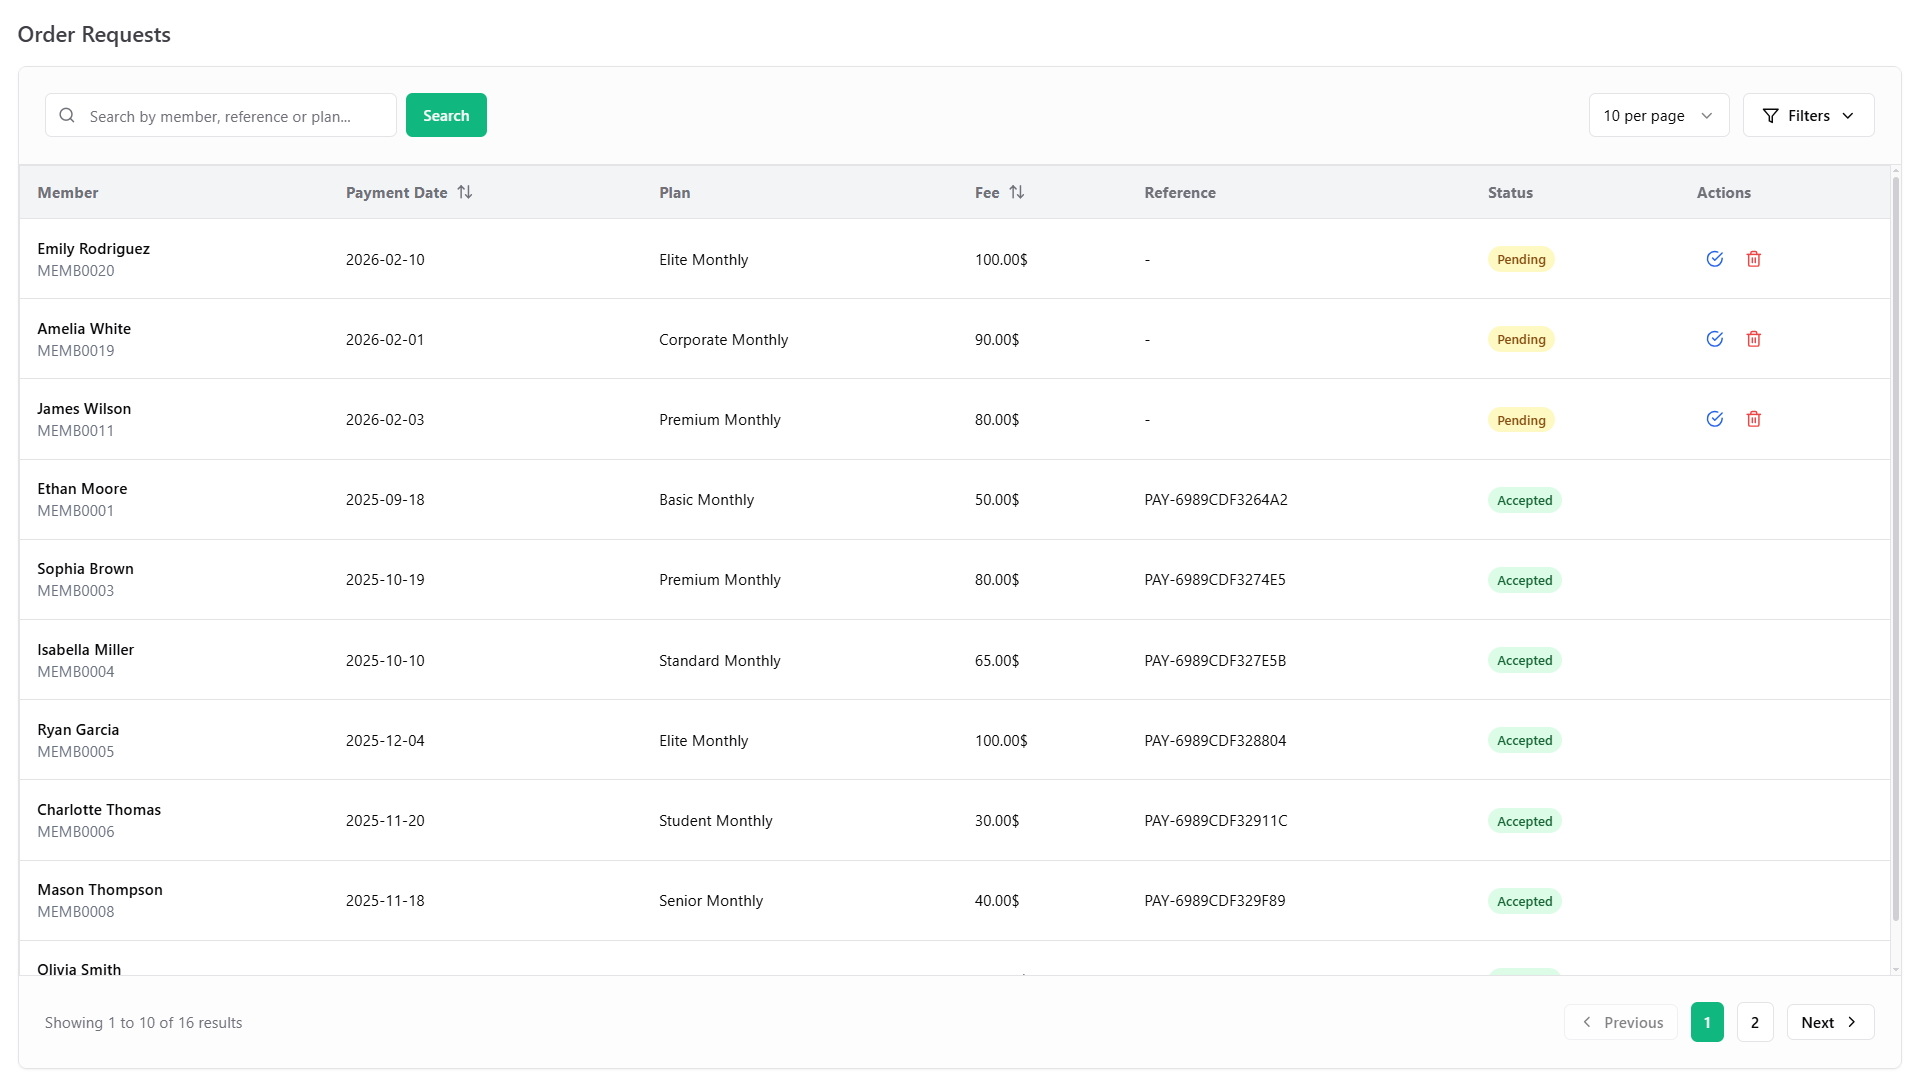This screenshot has width=1920, height=1080.
Task: Click payment date 2025-12-04
Action: click(x=385, y=741)
